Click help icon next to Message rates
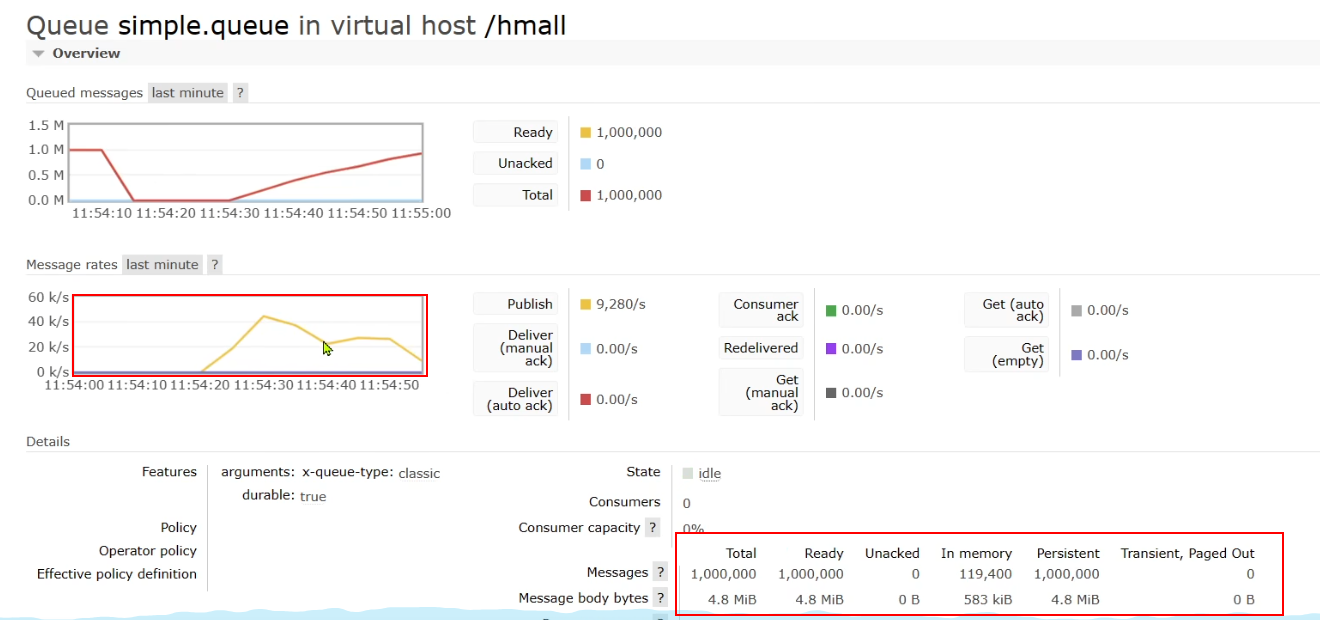Viewport: 1320px width, 620px height. tap(214, 265)
